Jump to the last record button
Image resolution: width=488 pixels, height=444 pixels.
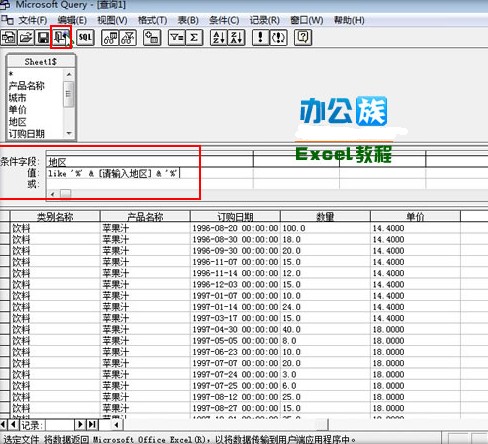click(92, 425)
